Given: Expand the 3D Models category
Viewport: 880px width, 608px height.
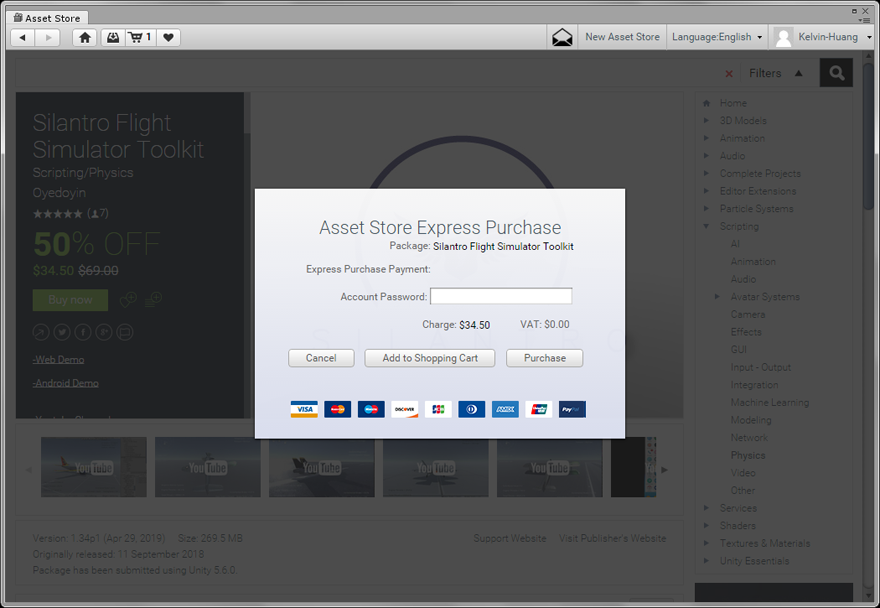Looking at the screenshot, I should point(707,120).
